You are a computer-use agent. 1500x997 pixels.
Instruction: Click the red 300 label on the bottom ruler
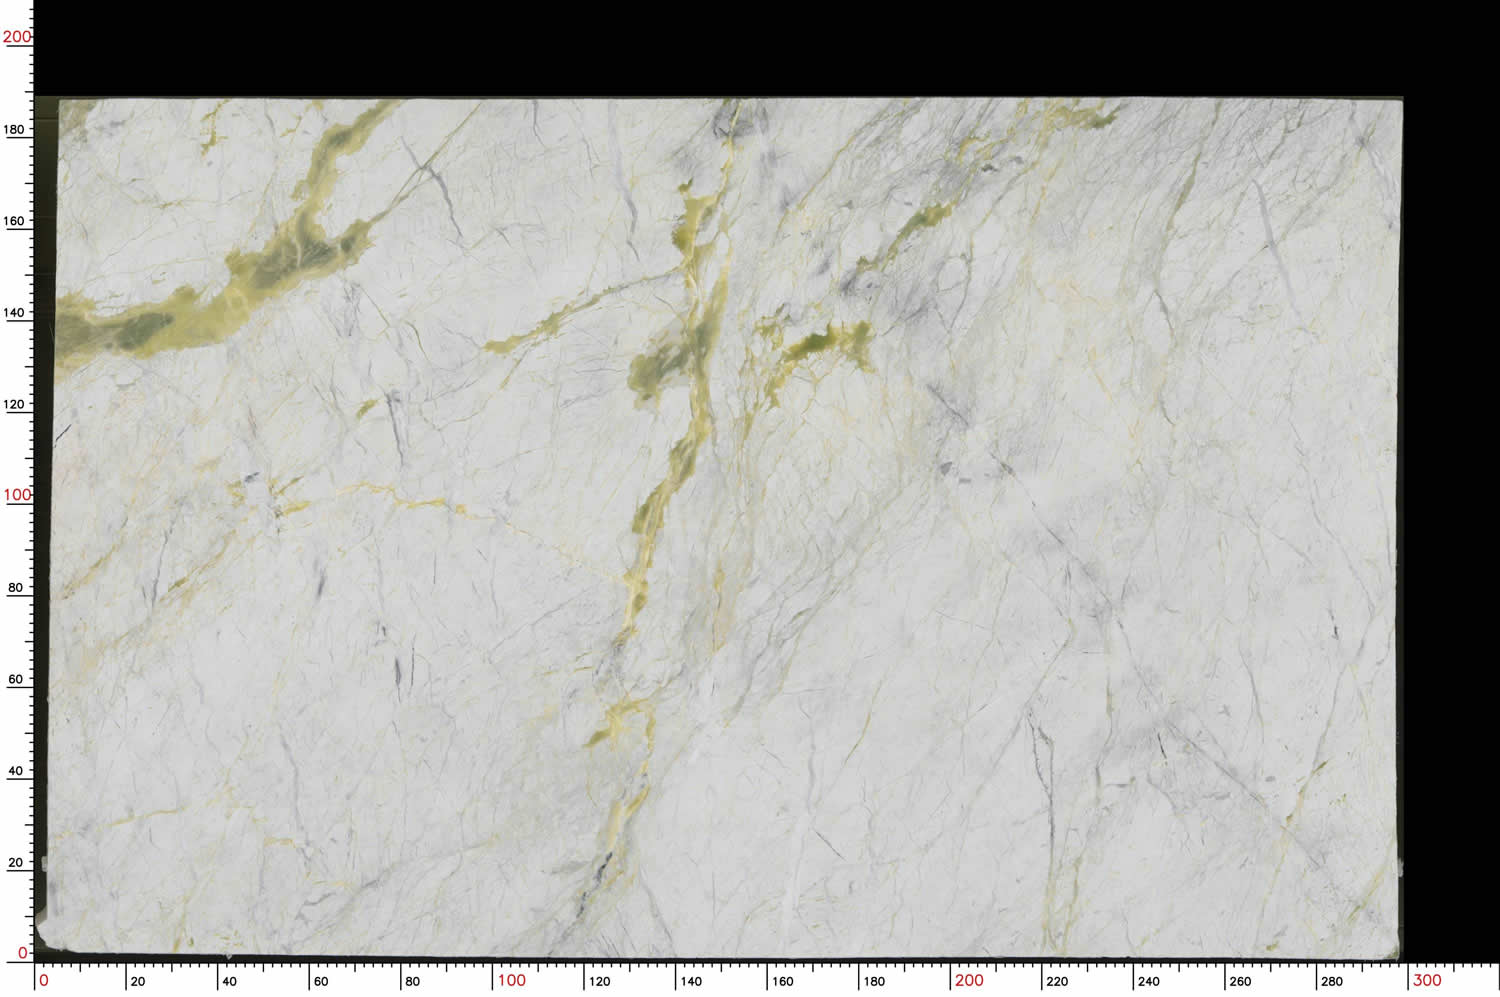pos(1427,980)
